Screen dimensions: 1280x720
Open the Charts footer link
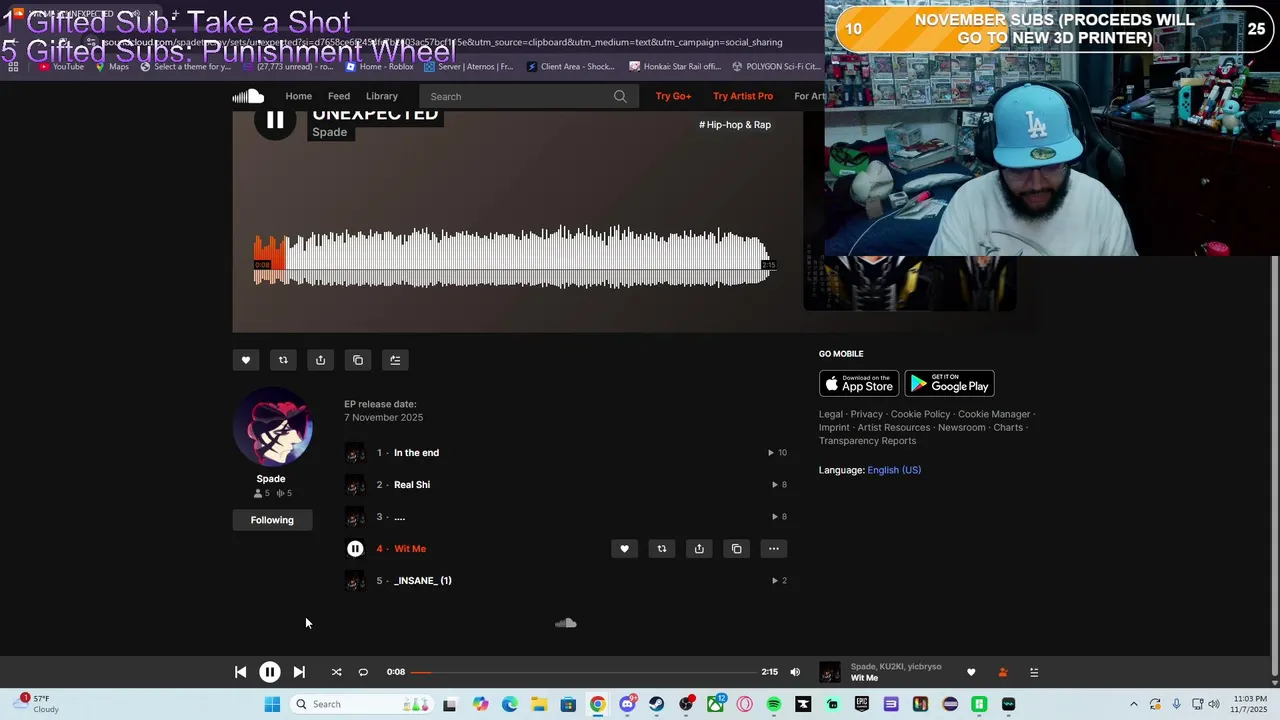(x=1008, y=428)
